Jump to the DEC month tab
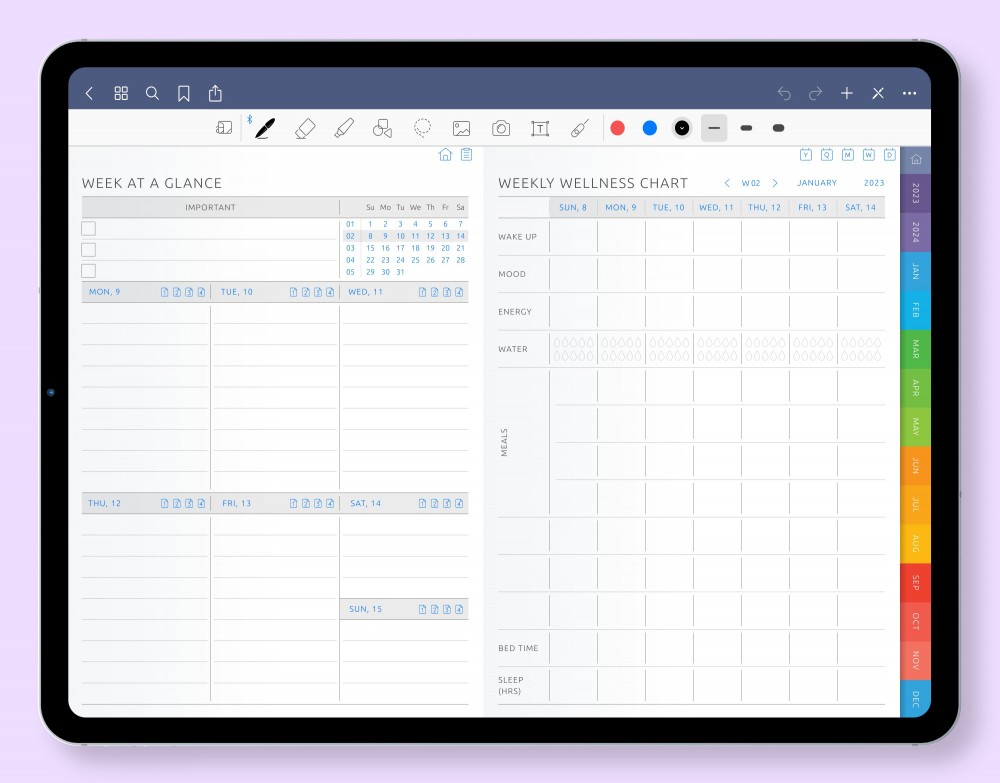This screenshot has height=783, width=1000. coord(916,699)
